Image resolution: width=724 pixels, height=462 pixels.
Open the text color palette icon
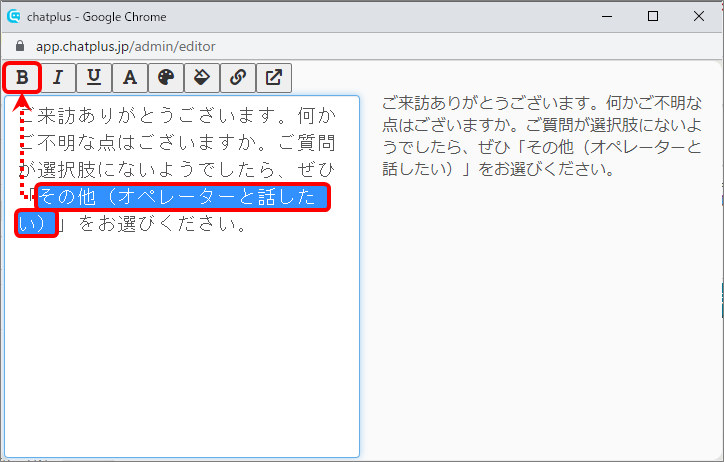tap(166, 78)
